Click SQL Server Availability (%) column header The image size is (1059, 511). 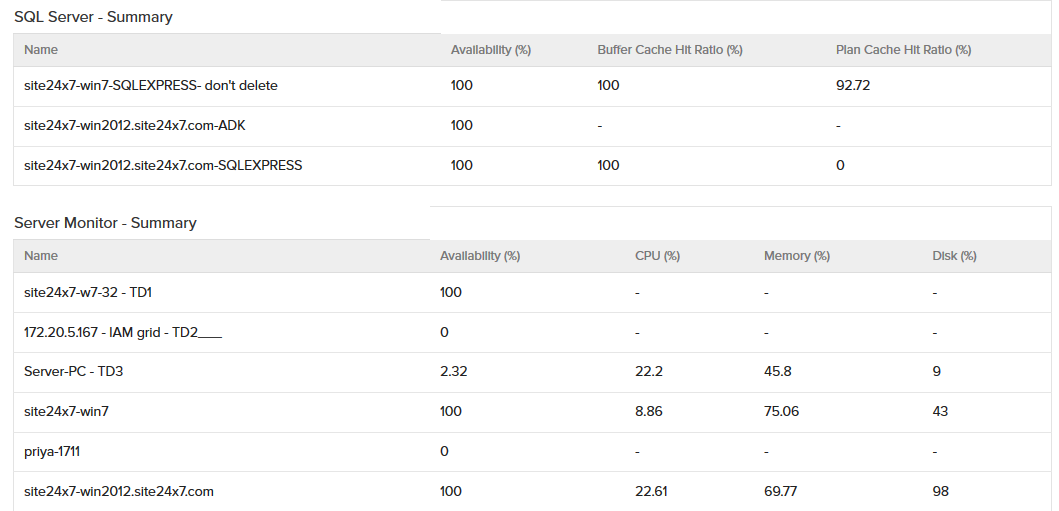tap(490, 50)
